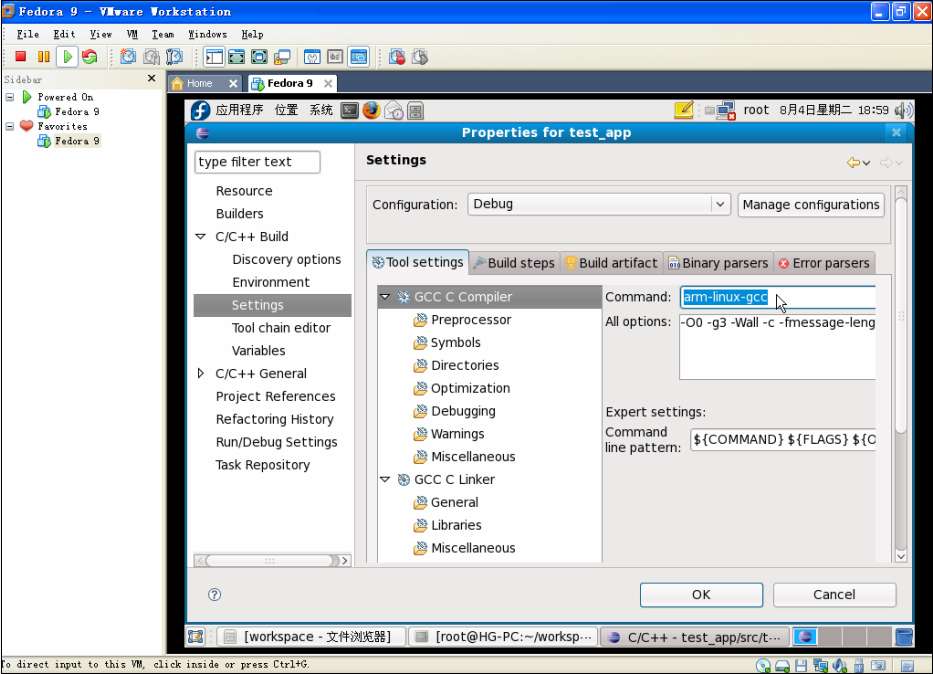Collapse the GCC C Compiler node
933x674 pixels.
[385, 296]
